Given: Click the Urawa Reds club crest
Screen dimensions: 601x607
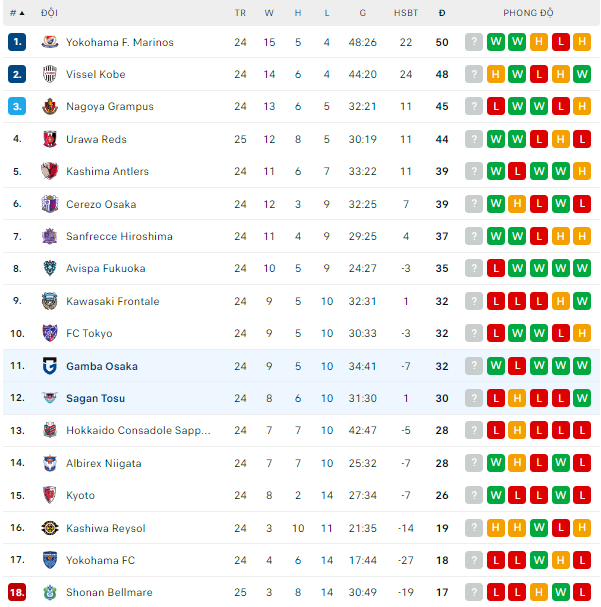Looking at the screenshot, I should [x=50, y=139].
